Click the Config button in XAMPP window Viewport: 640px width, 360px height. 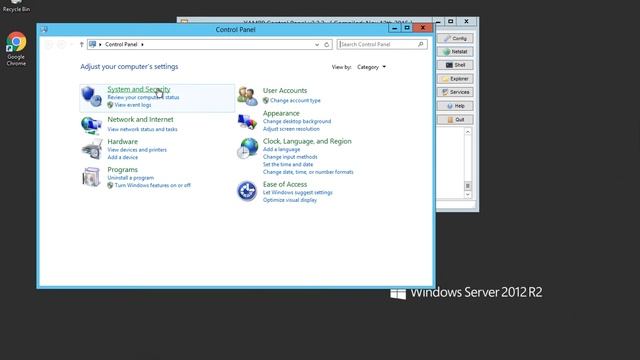(455, 38)
